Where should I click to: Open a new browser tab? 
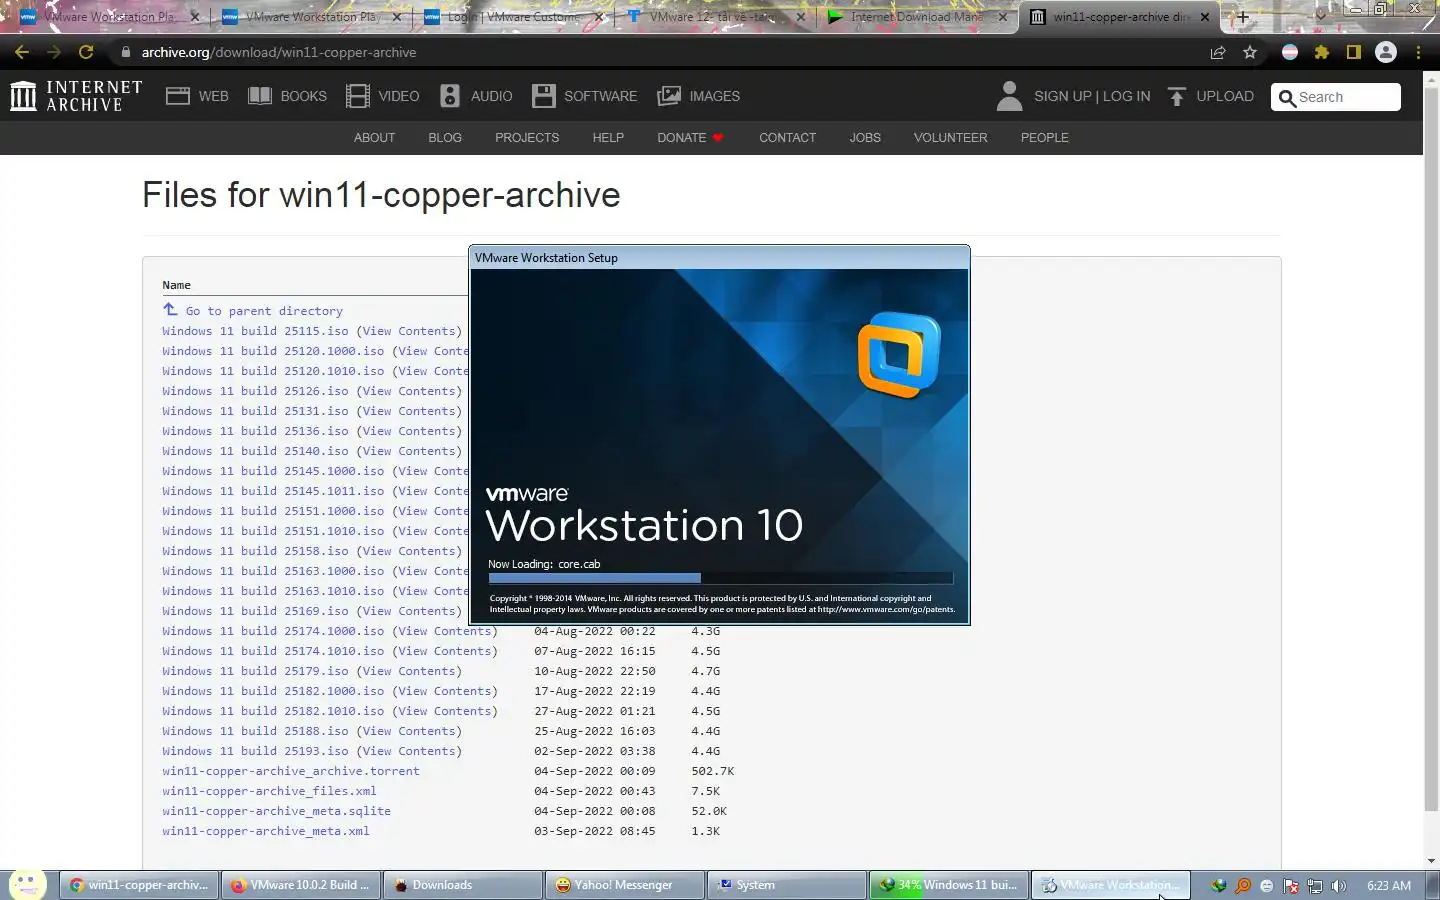pyautogui.click(x=1243, y=17)
